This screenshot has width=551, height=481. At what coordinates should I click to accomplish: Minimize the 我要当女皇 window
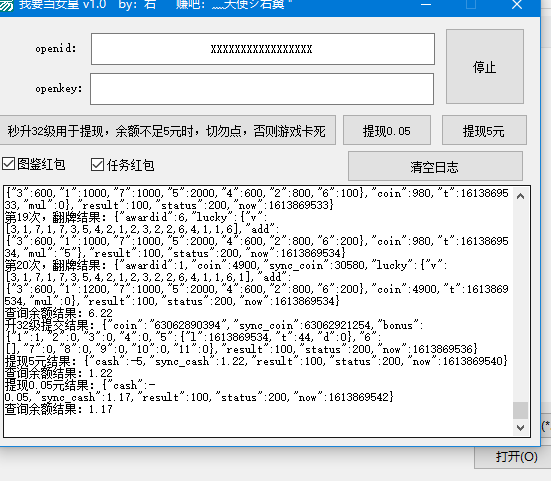[x=426, y=5]
